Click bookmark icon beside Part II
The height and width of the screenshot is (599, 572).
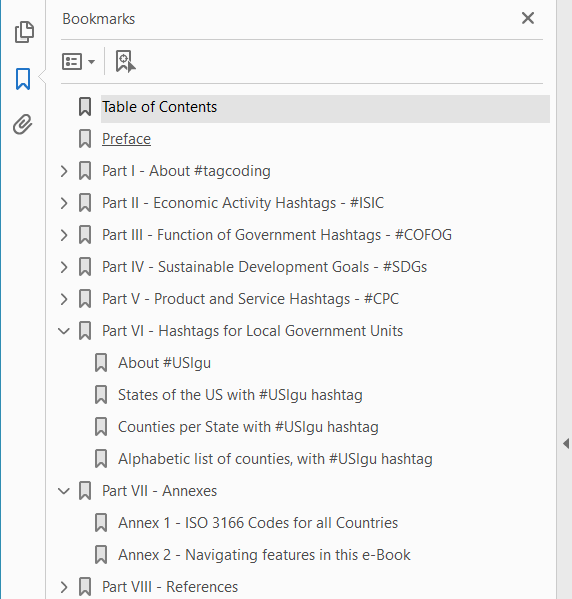coord(85,203)
